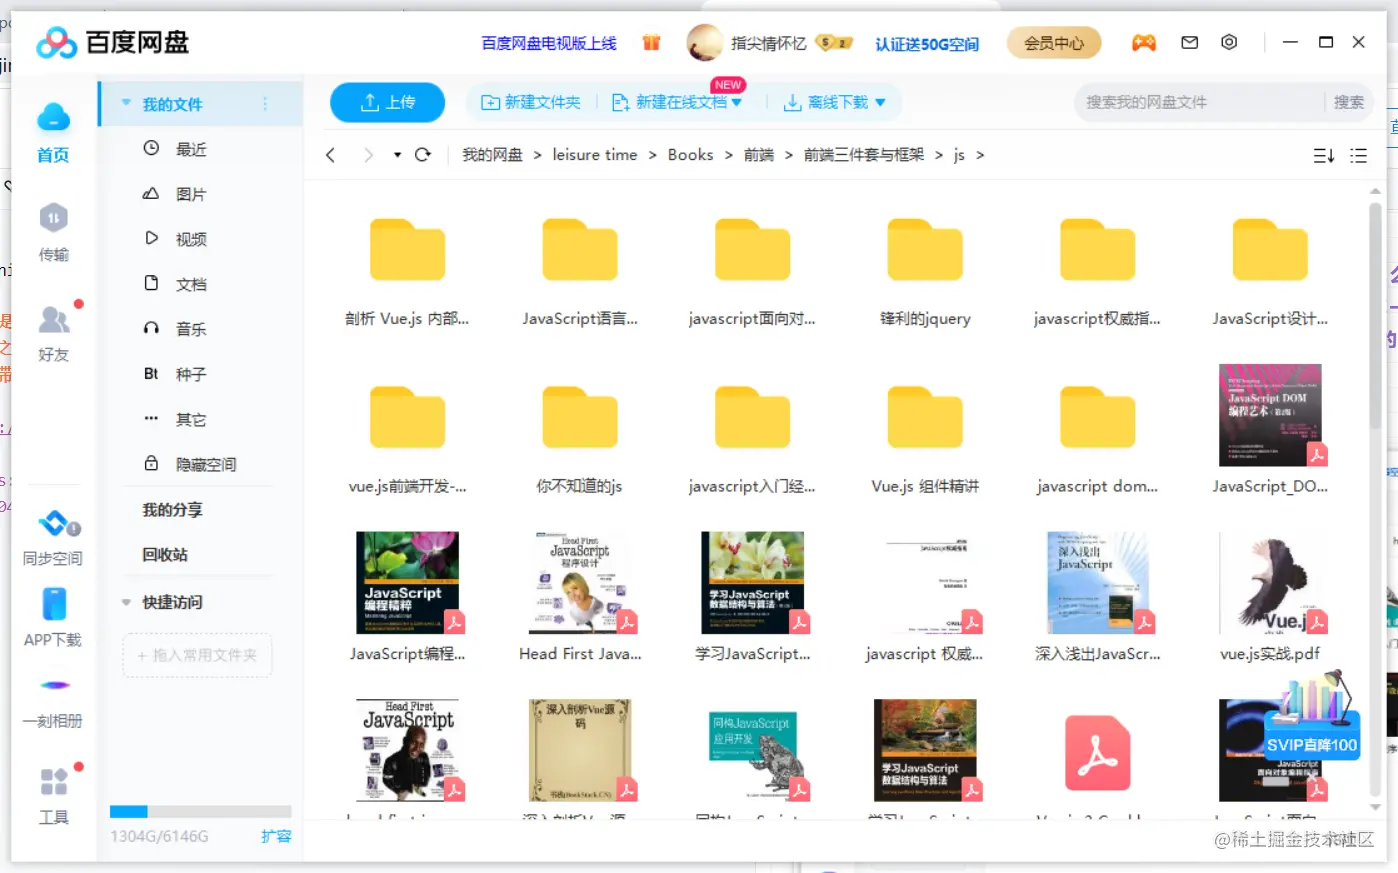The width and height of the screenshot is (1398, 873).
Task: Open the 同步空间 sync space icon
Action: point(53,537)
